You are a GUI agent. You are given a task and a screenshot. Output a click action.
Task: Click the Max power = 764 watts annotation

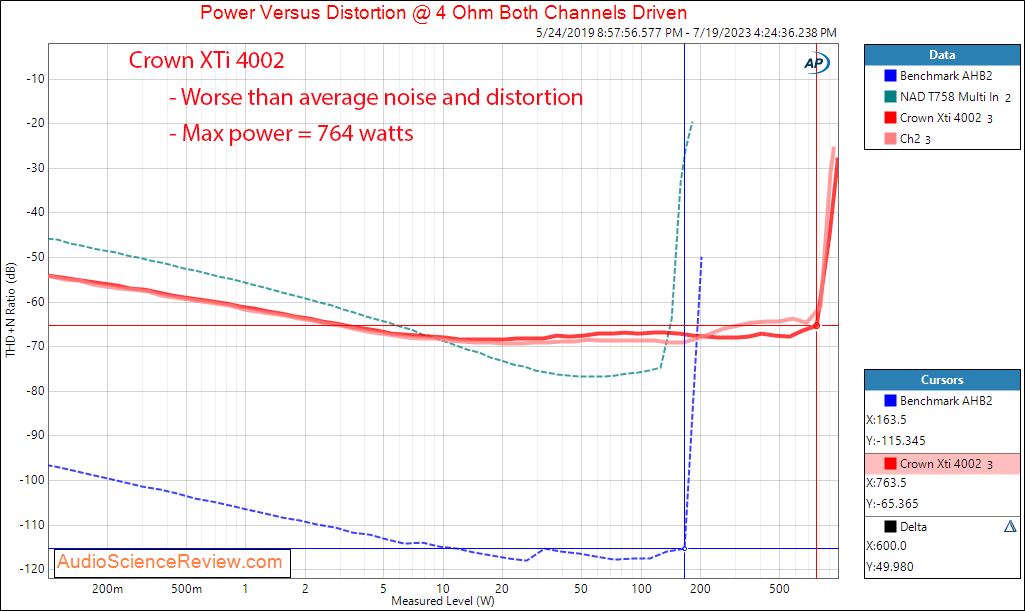tap(292, 133)
